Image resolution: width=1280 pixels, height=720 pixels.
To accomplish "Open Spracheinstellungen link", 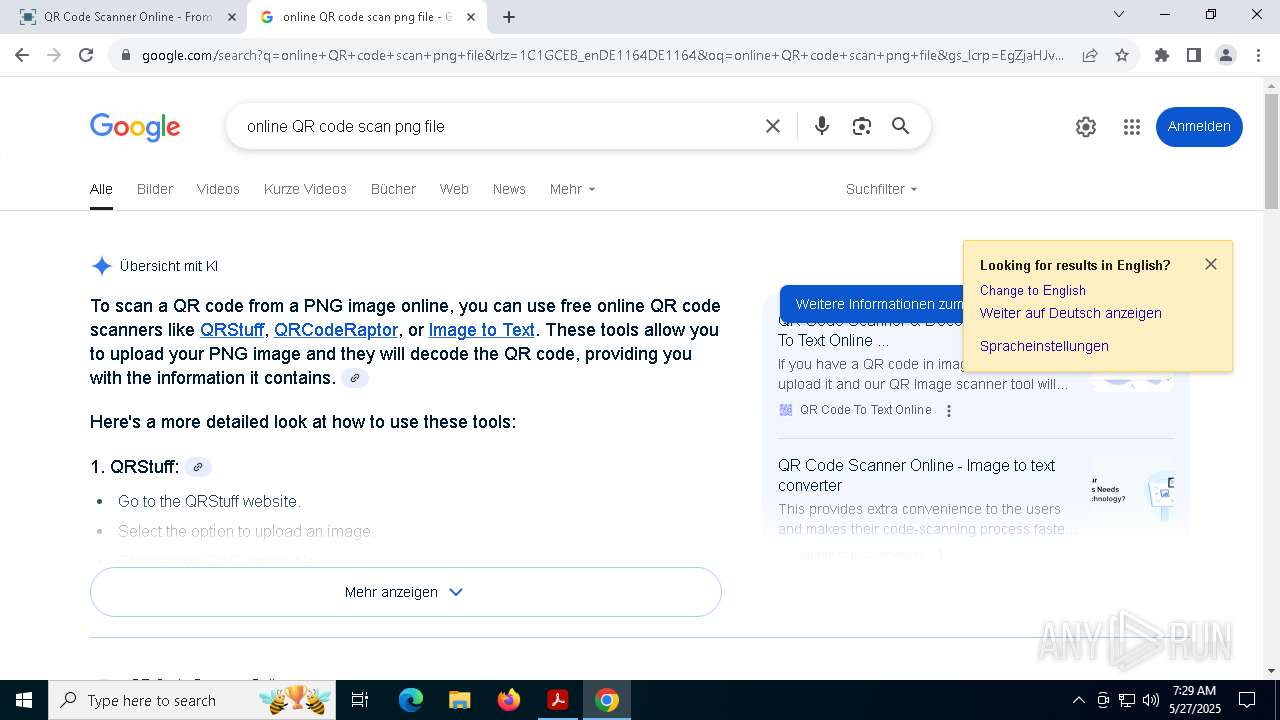I will coord(1044,346).
